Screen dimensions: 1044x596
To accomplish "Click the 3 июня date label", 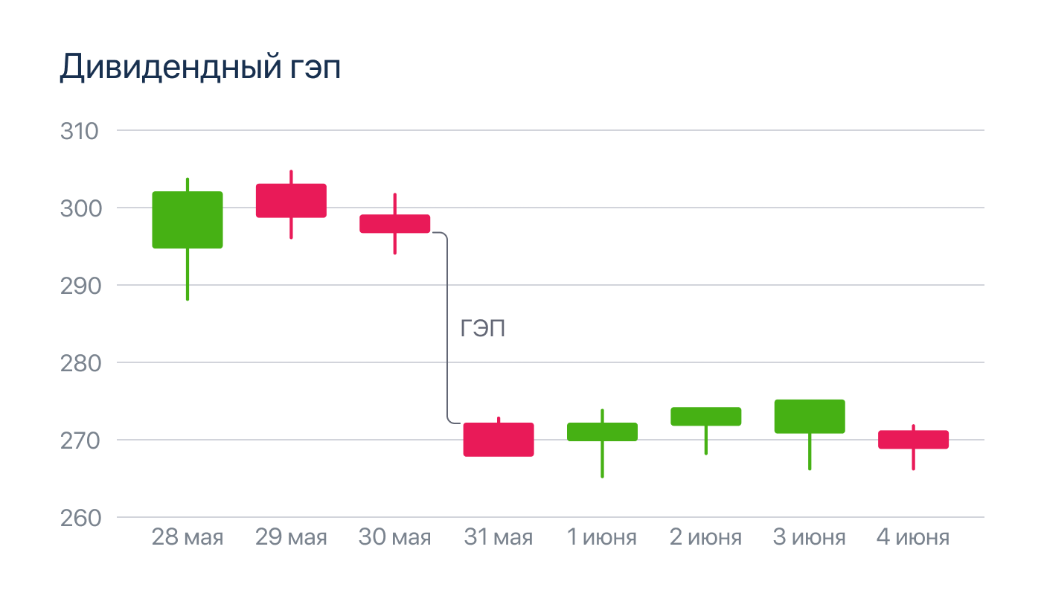I will point(810,538).
